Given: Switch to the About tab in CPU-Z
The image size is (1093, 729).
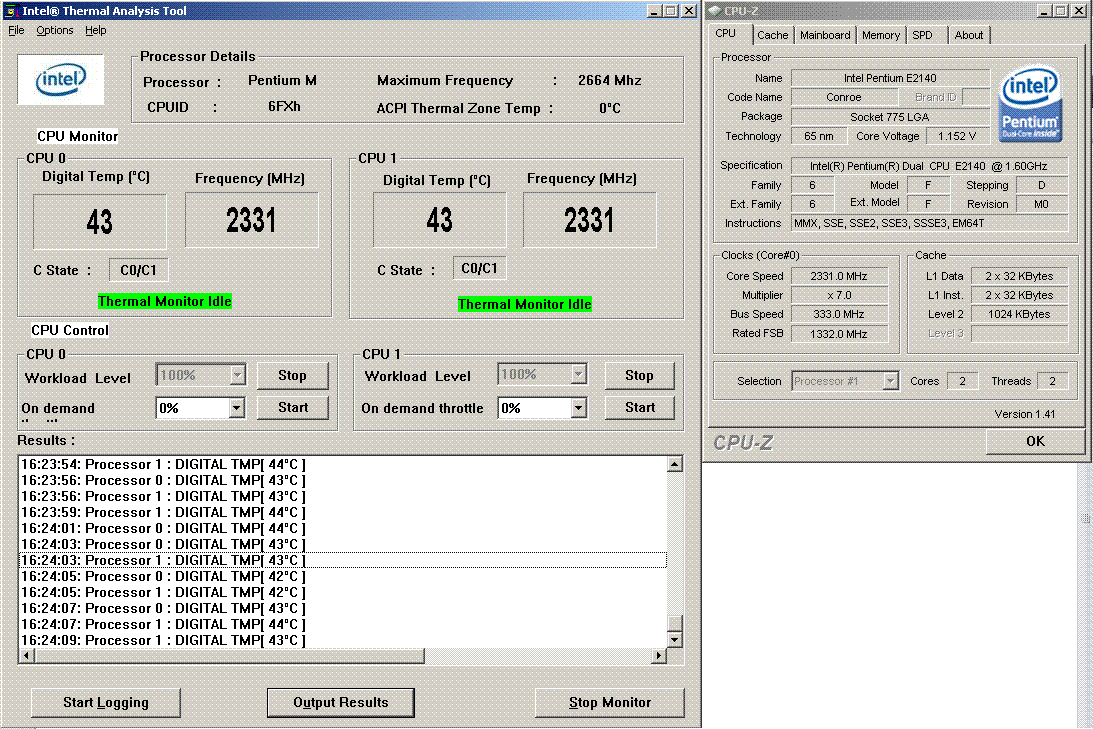Looking at the screenshot, I should coord(968,35).
